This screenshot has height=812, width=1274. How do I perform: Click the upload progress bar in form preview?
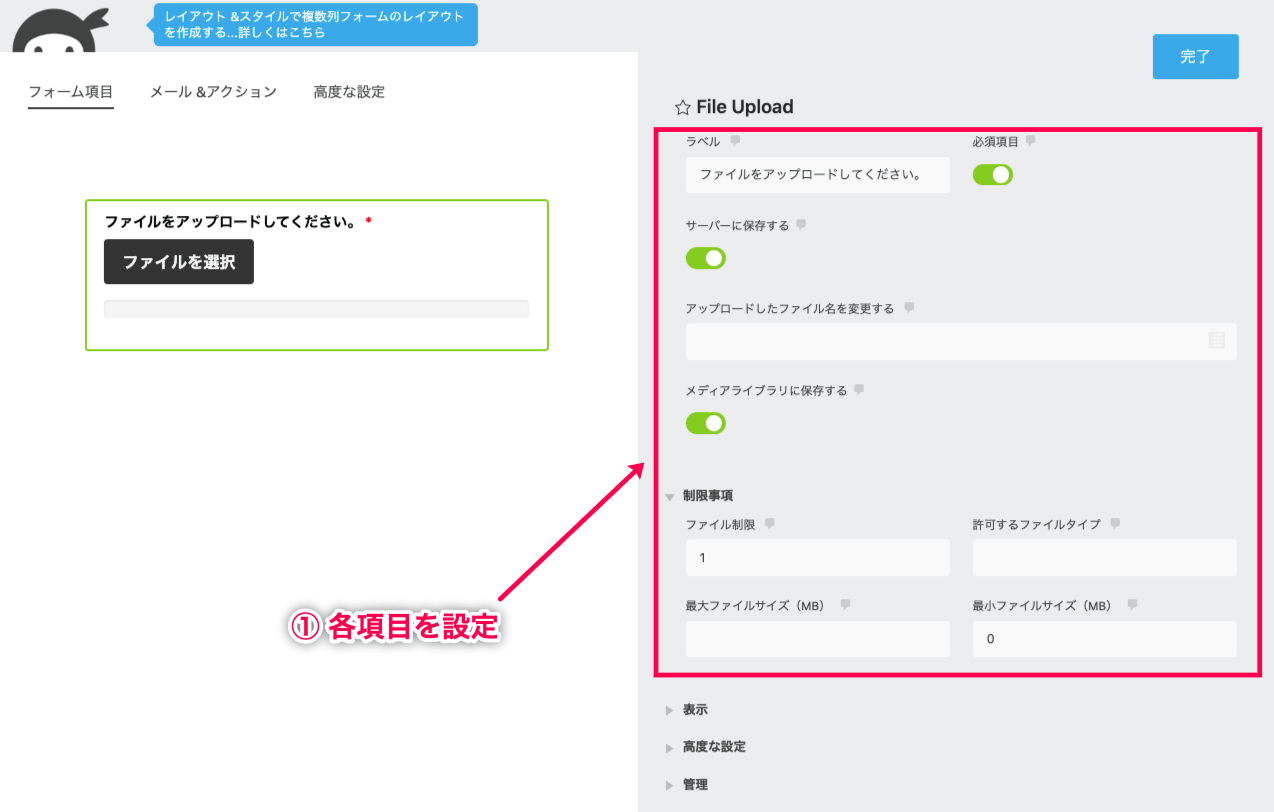click(x=316, y=309)
